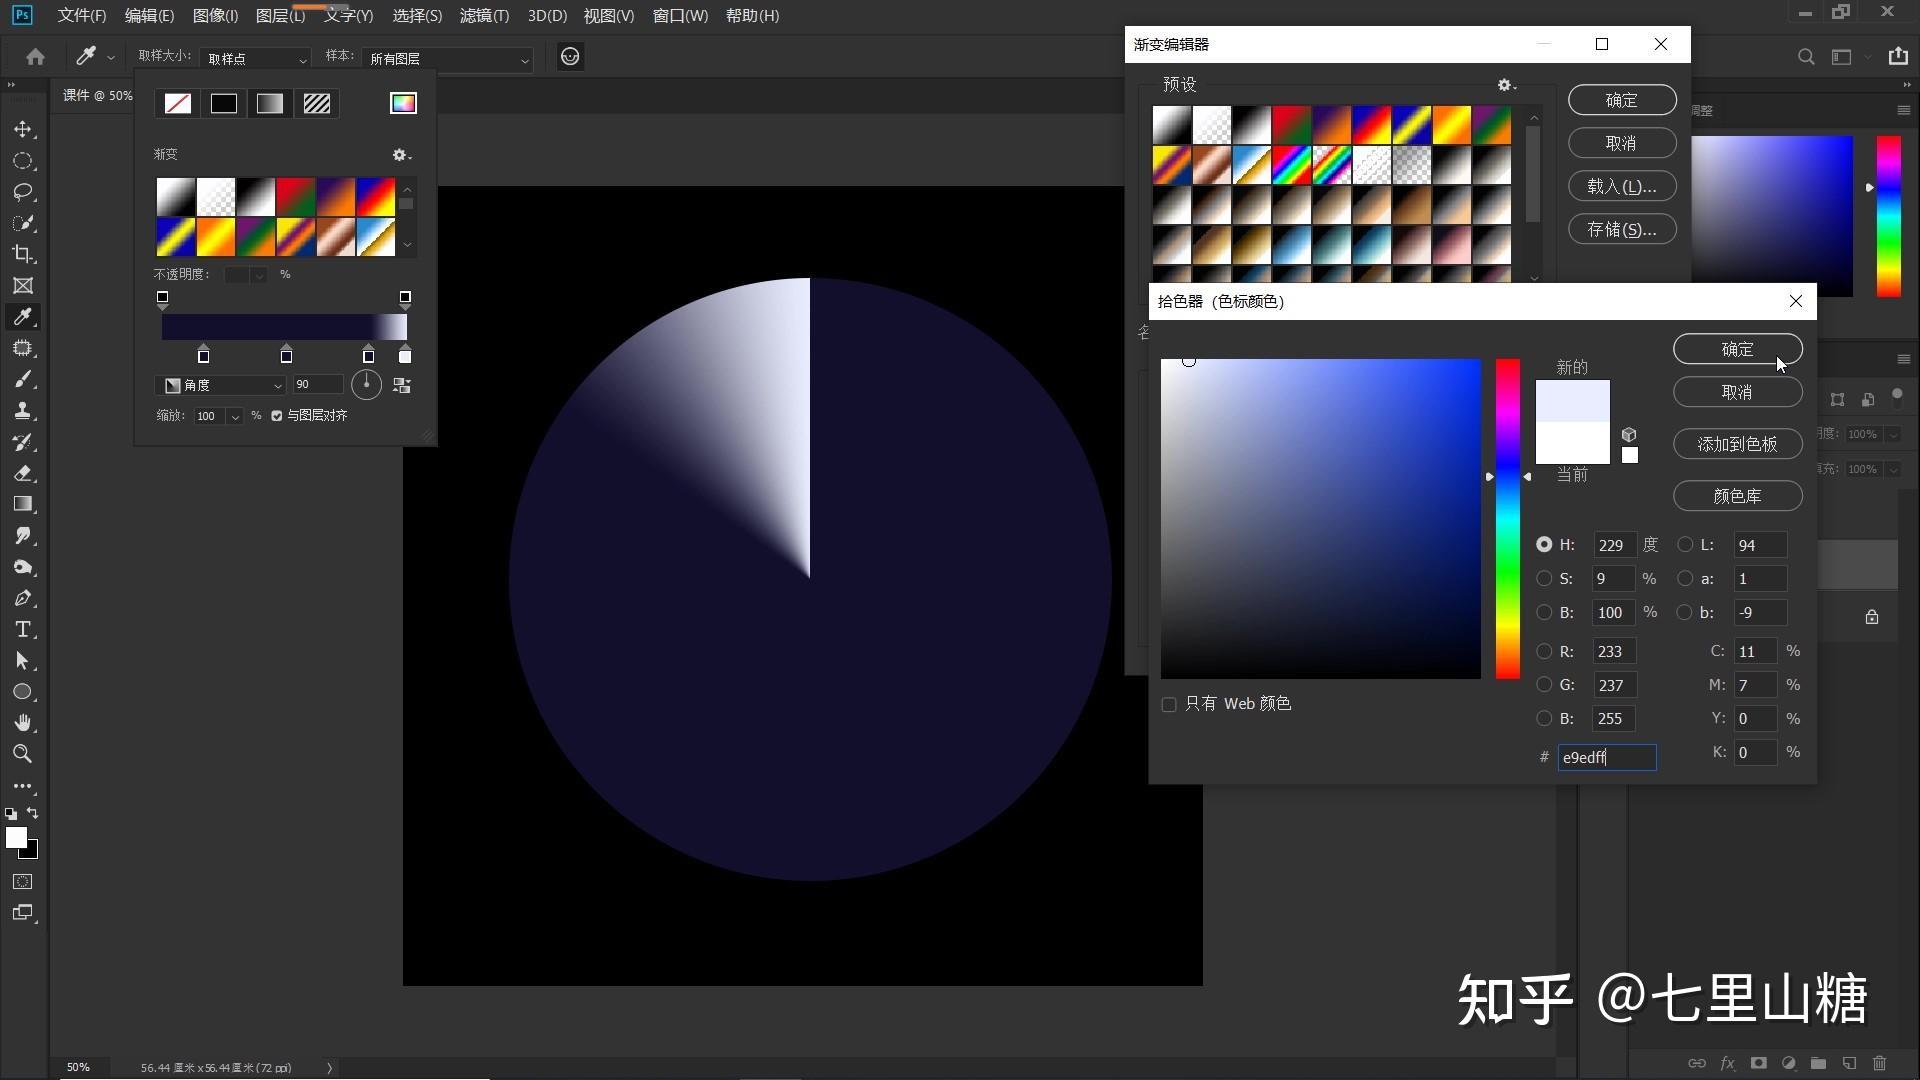Select the L lightness radio button
Viewport: 1920px width, 1080px height.
(x=1686, y=545)
